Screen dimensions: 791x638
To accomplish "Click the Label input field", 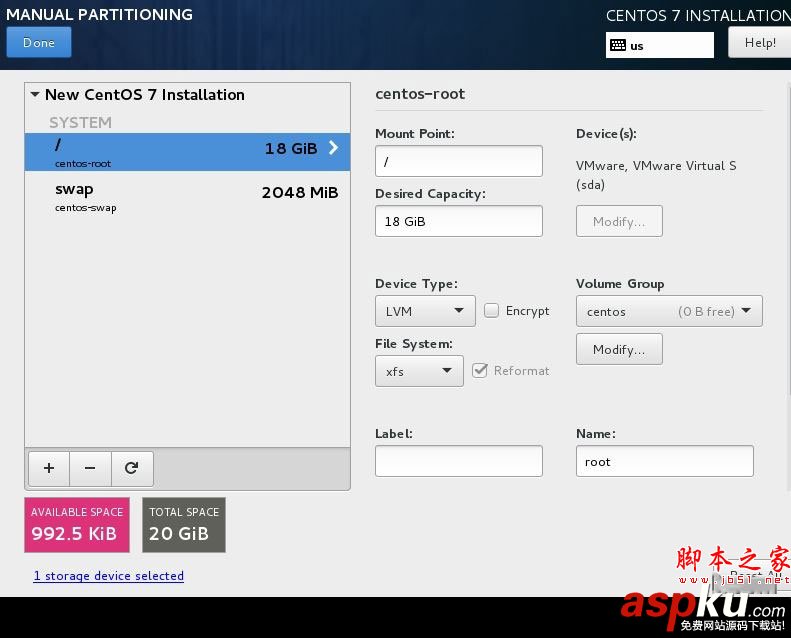I will pyautogui.click(x=459, y=461).
